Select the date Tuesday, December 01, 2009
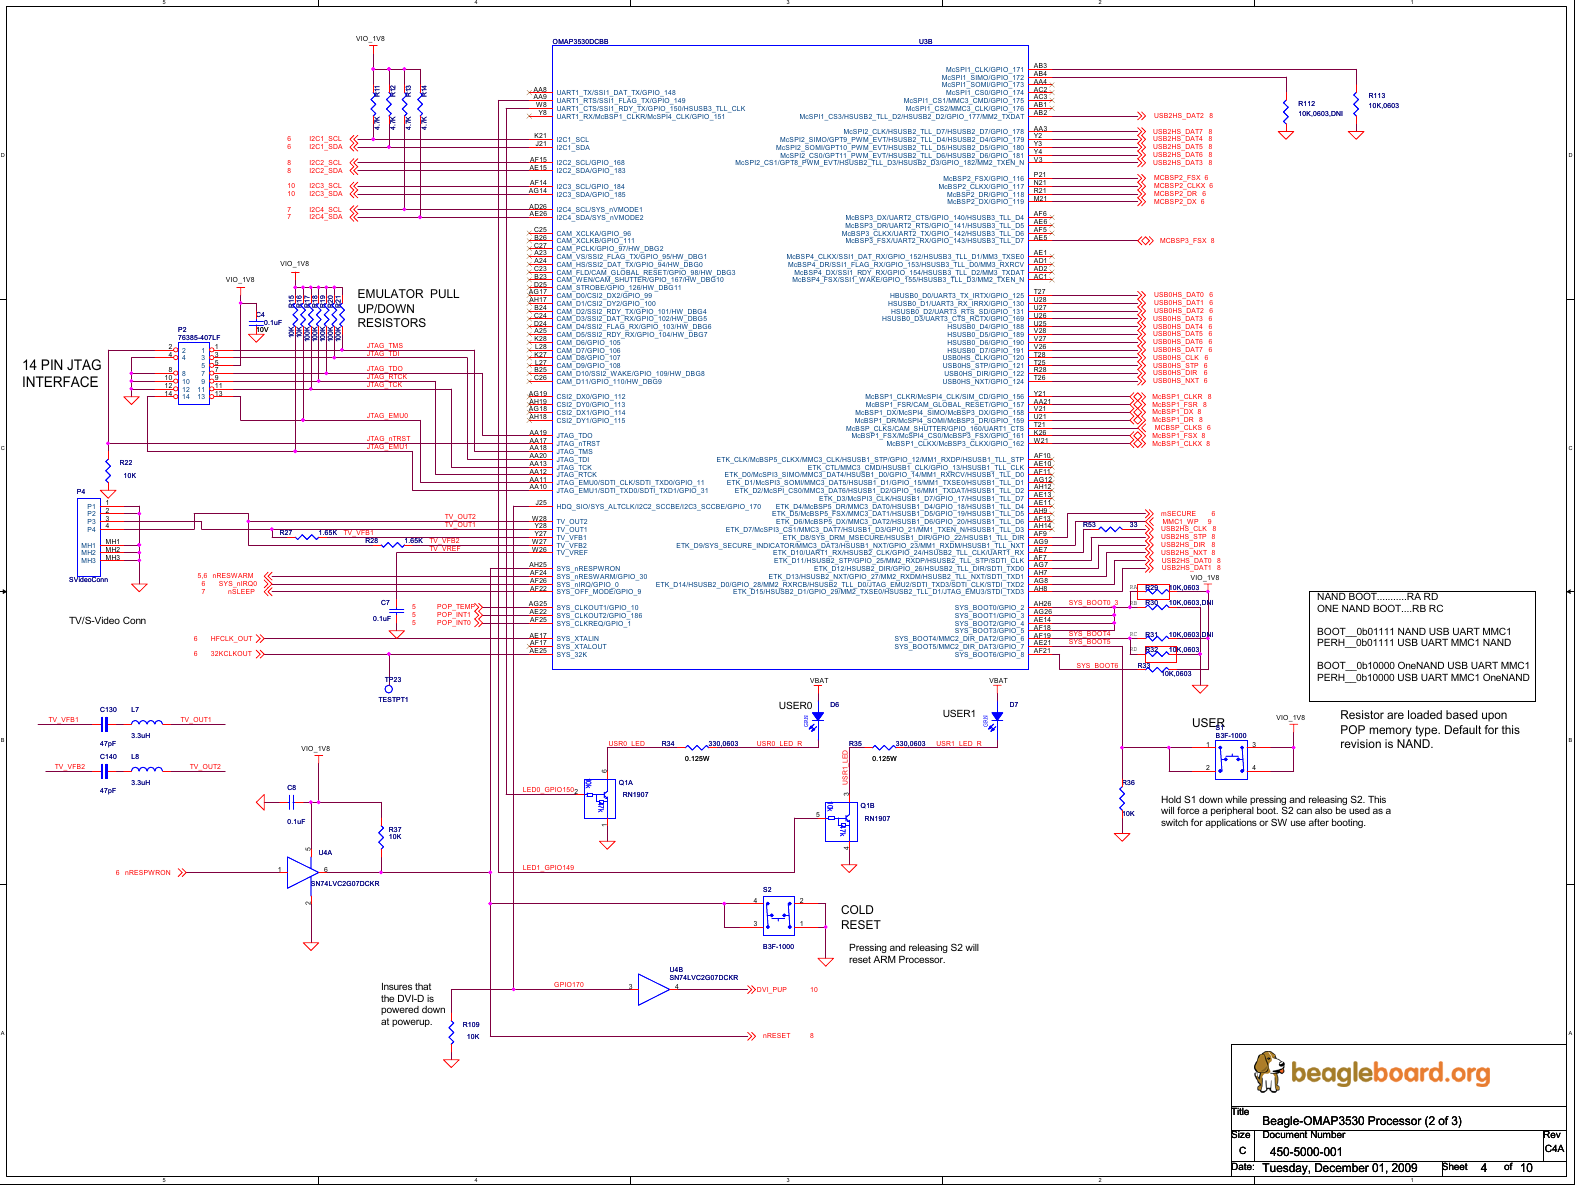Image resolution: width=1575 pixels, height=1185 pixels. pyautogui.click(x=1340, y=1168)
